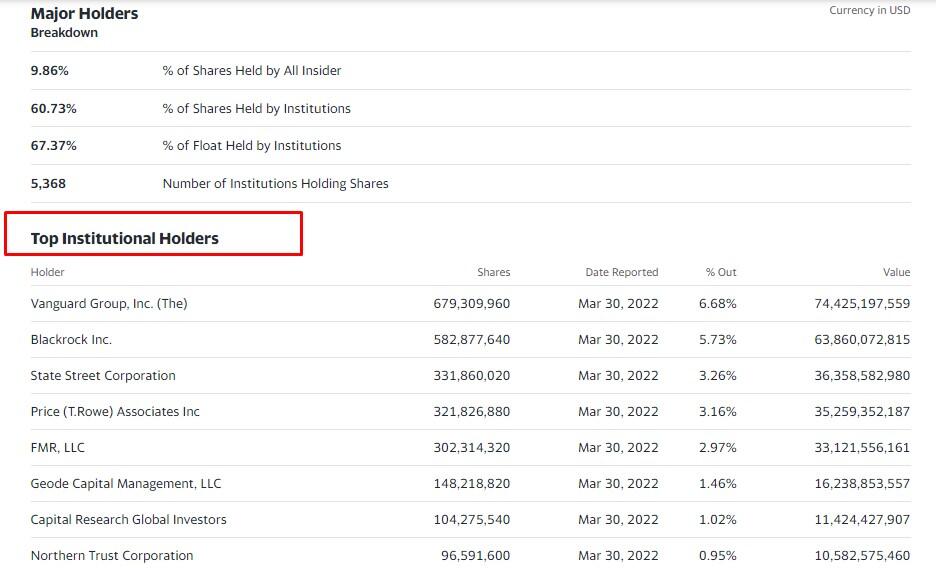Screen dimensions: 936x568
Task: Select State Street's 3.26% value
Action: [x=718, y=376]
